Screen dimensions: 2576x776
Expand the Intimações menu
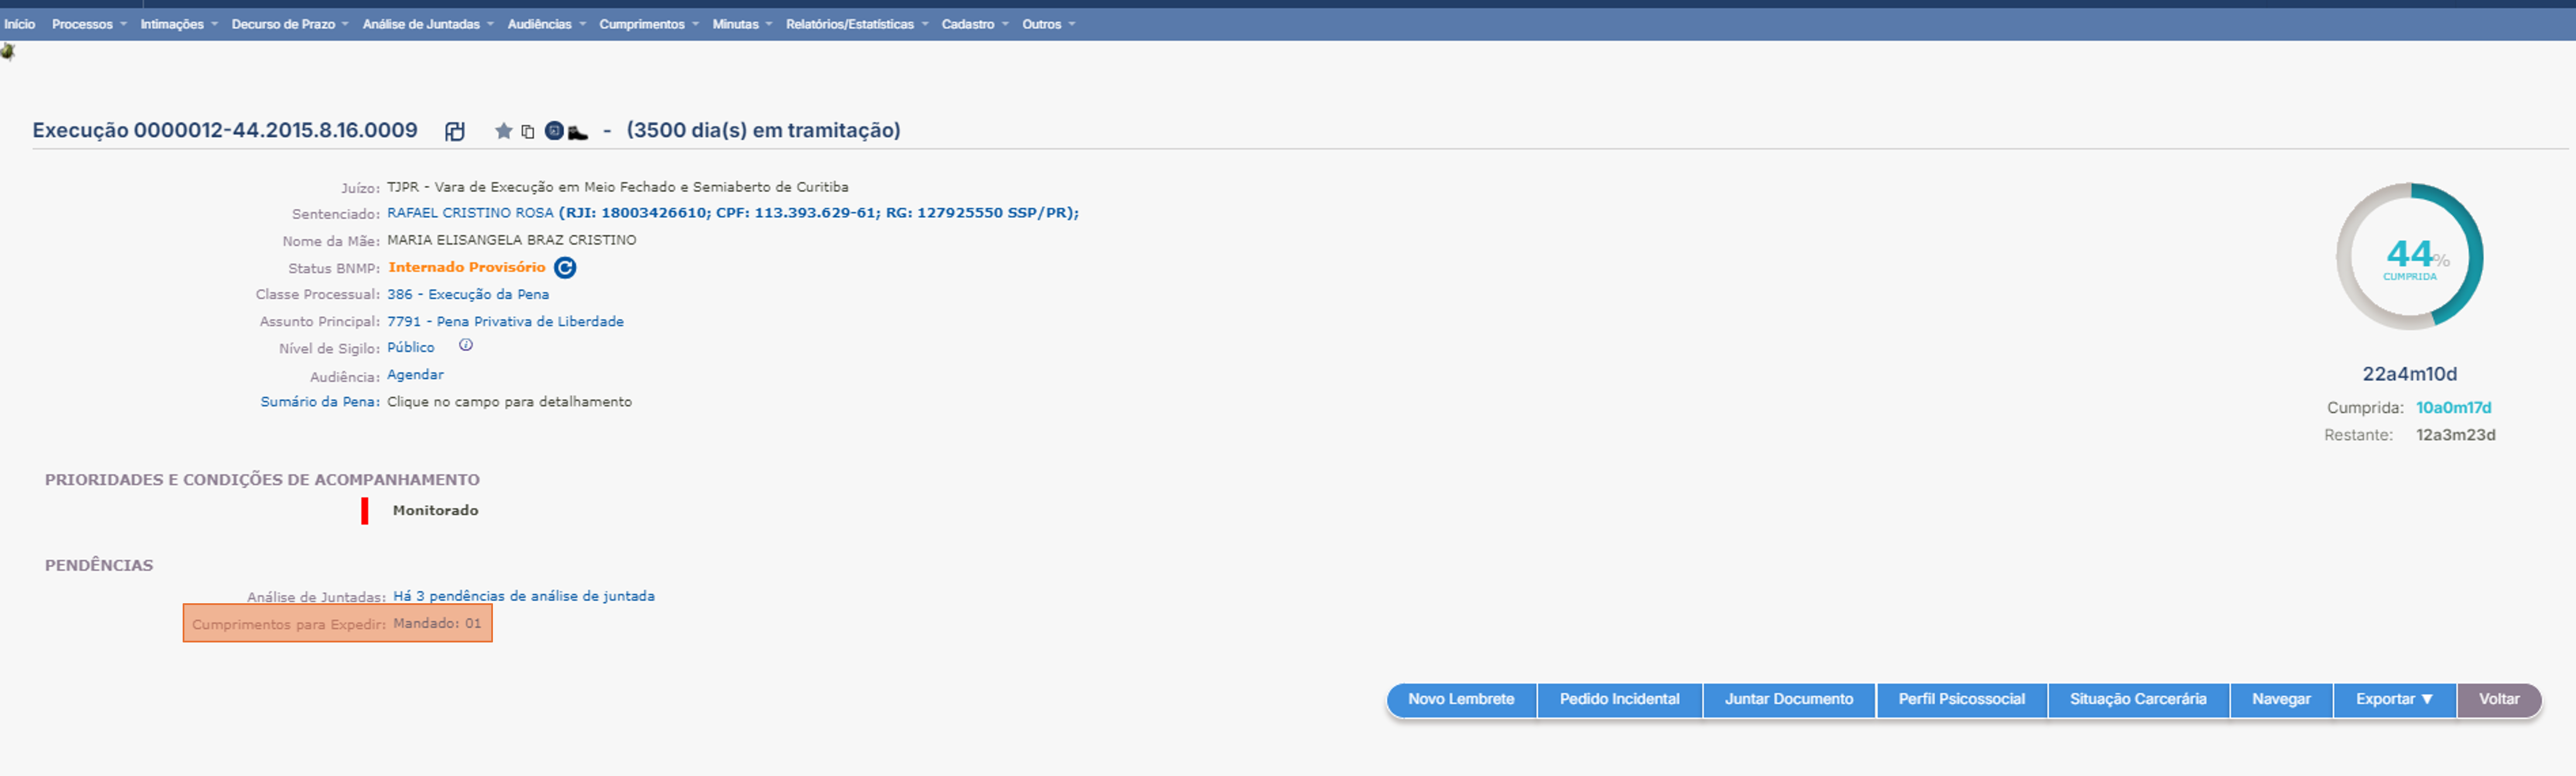[179, 24]
